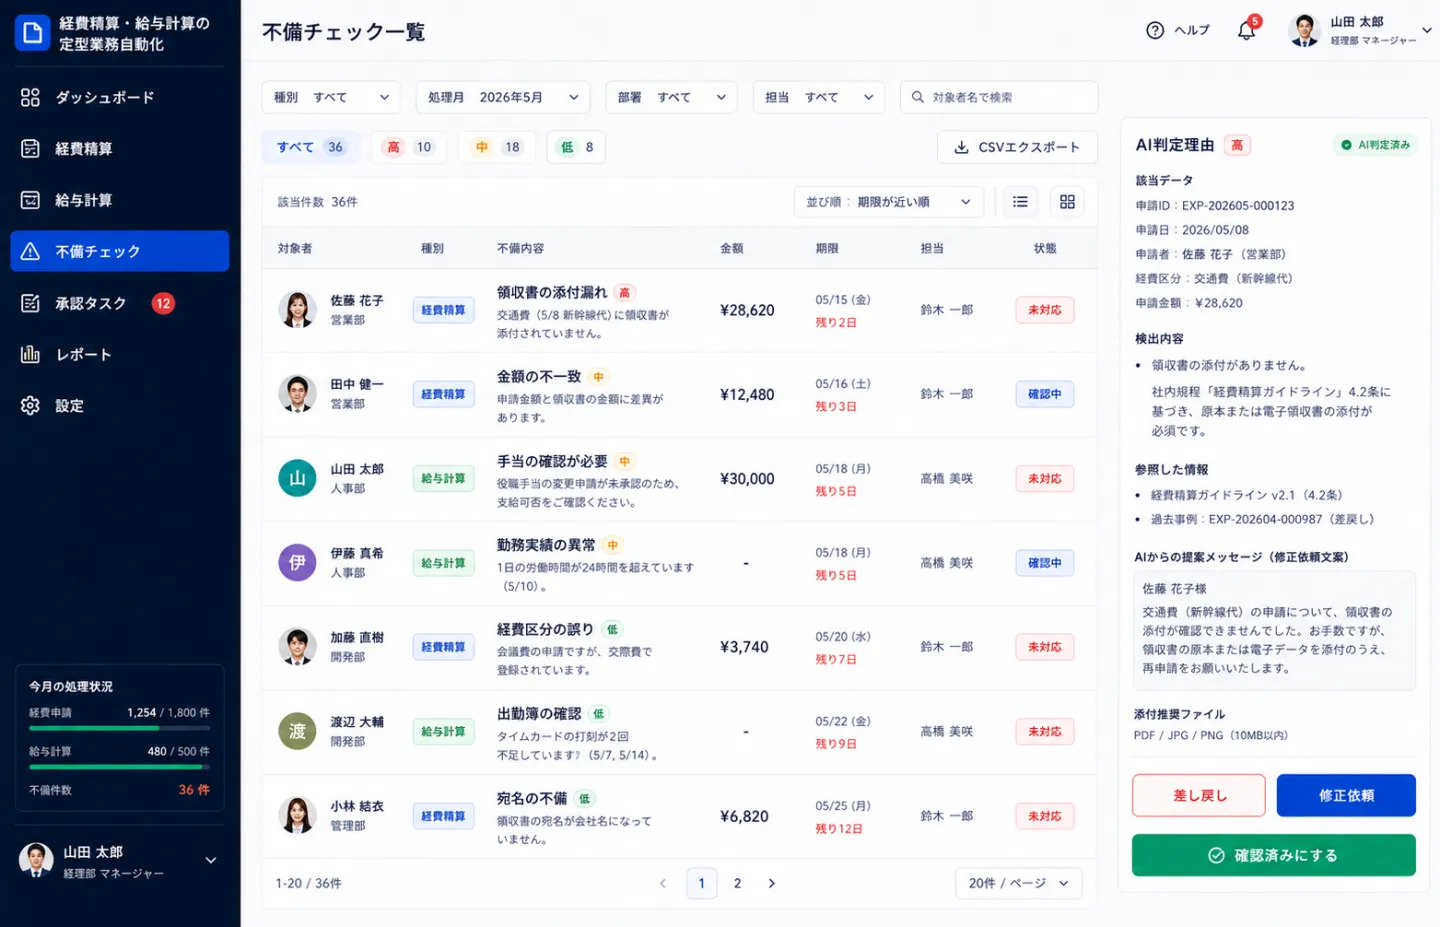Open レポート in the sidebar
Viewport: 1440px width, 927px height.
tap(120, 354)
